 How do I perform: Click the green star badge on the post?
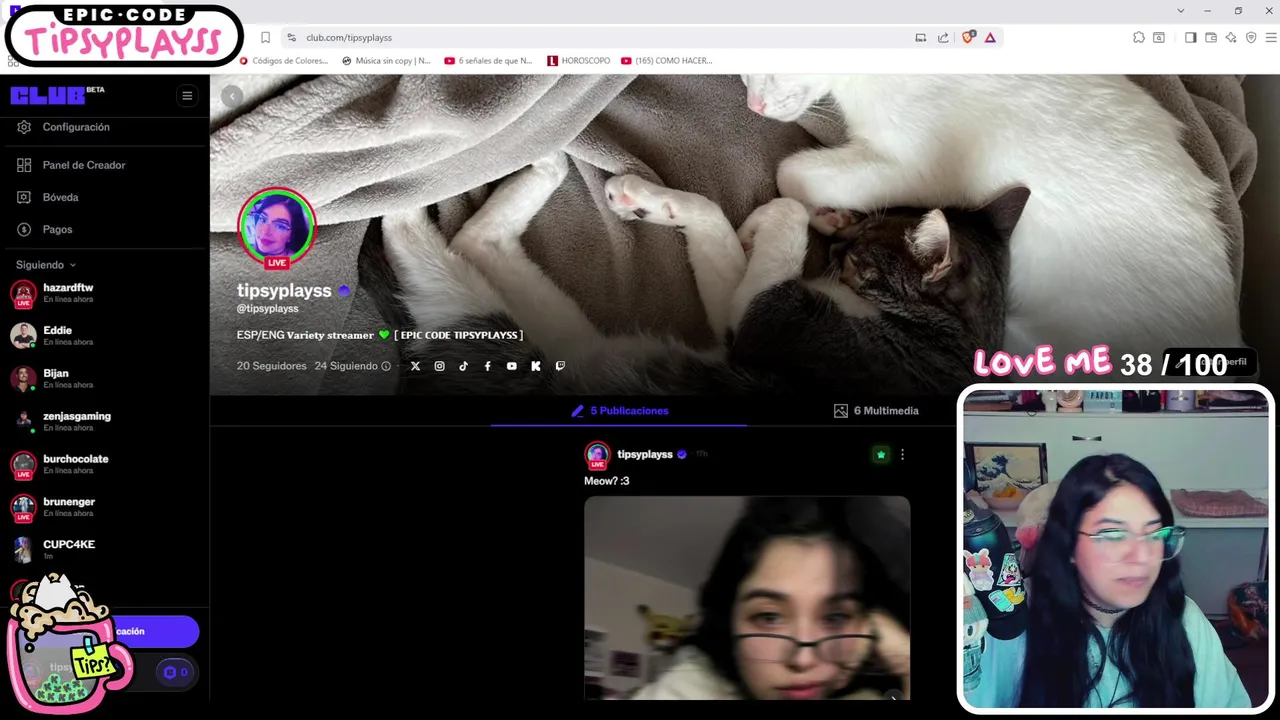click(x=880, y=455)
